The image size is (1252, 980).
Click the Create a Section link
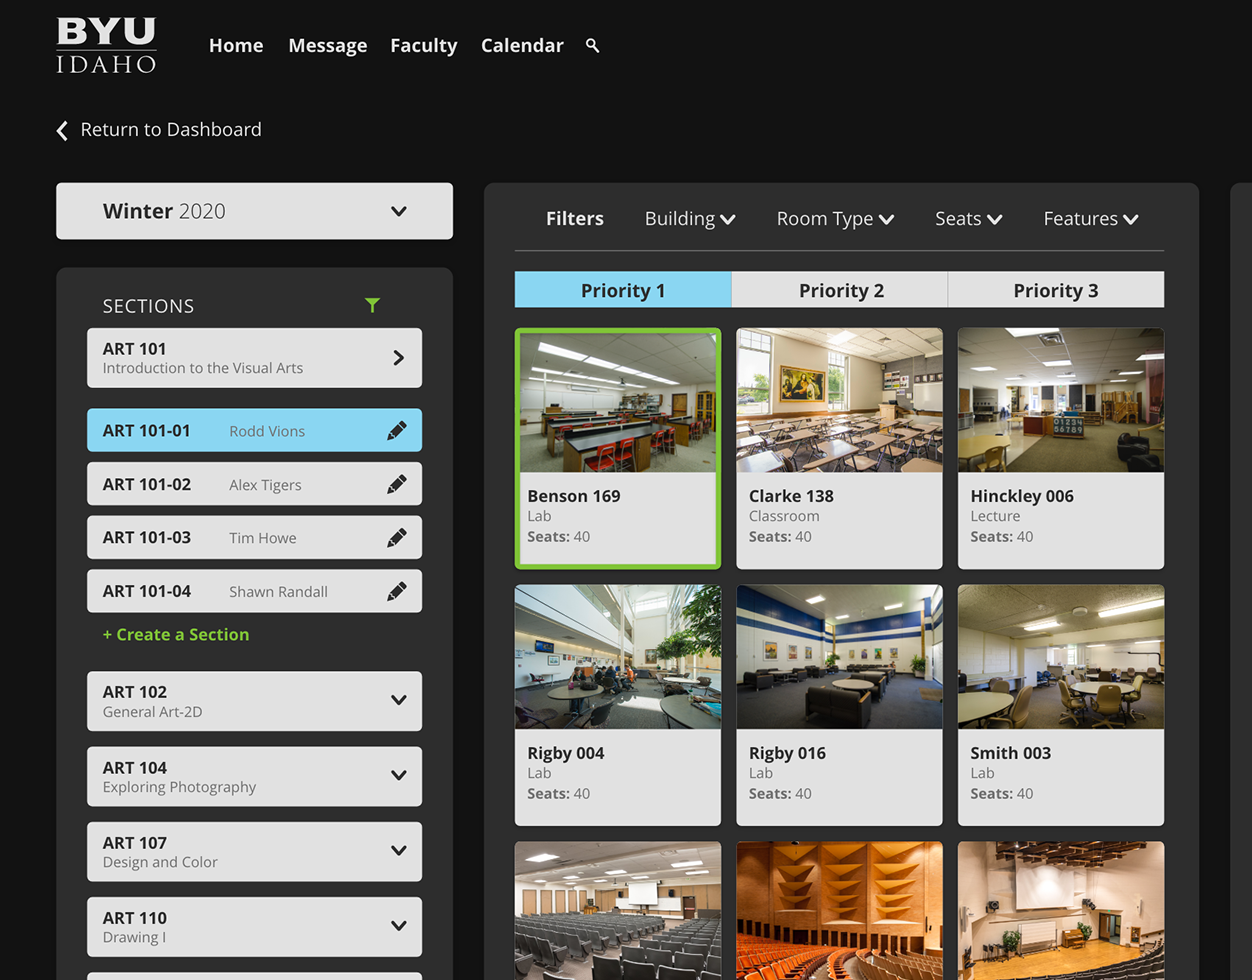point(176,635)
